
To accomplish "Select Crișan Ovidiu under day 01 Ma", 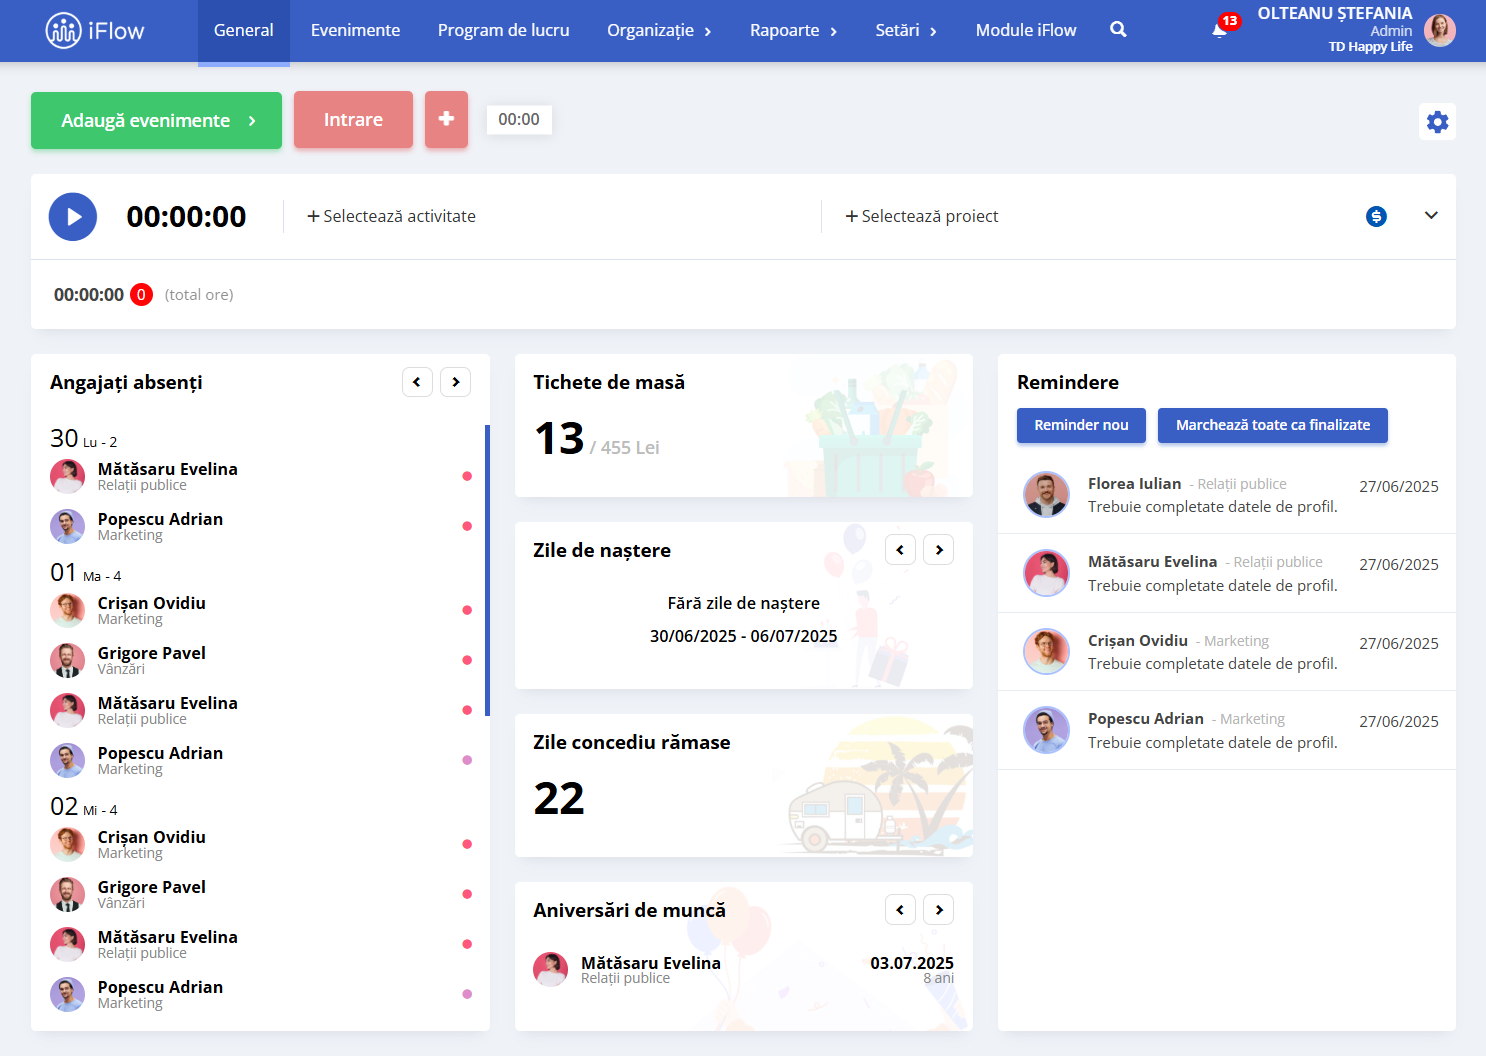I will [x=260, y=610].
